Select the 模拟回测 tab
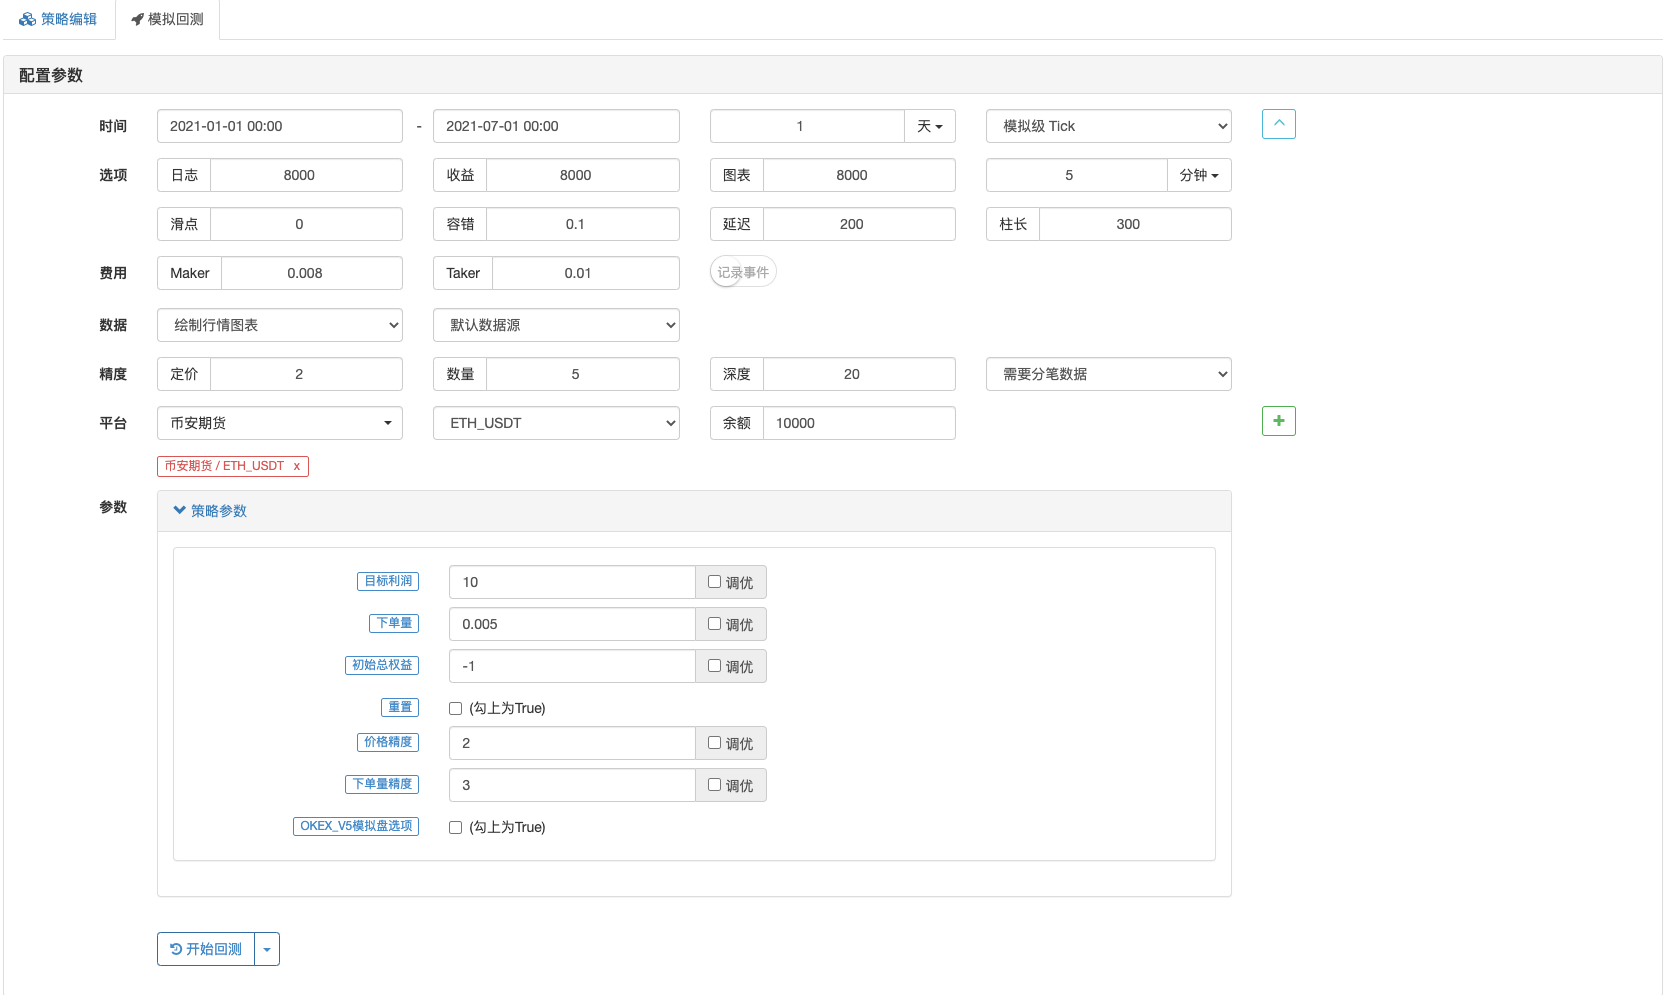The image size is (1672, 995). 167,19
